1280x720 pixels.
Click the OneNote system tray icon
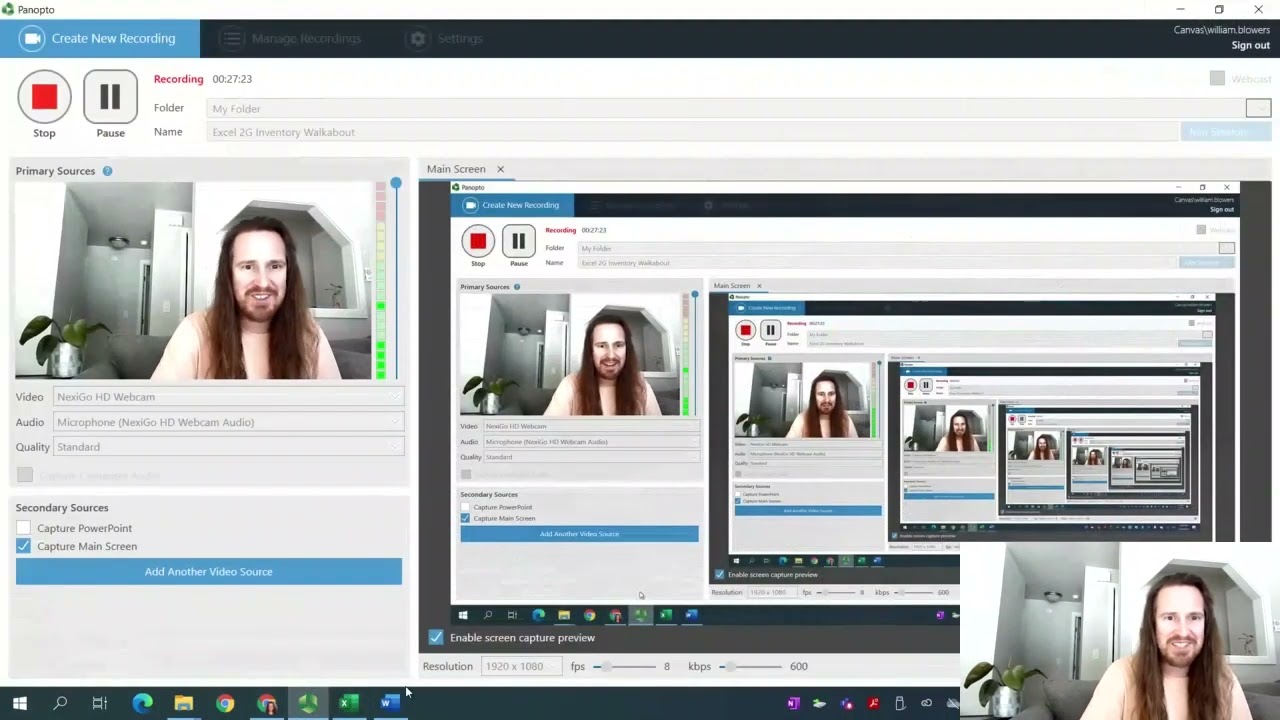pyautogui.click(x=793, y=703)
